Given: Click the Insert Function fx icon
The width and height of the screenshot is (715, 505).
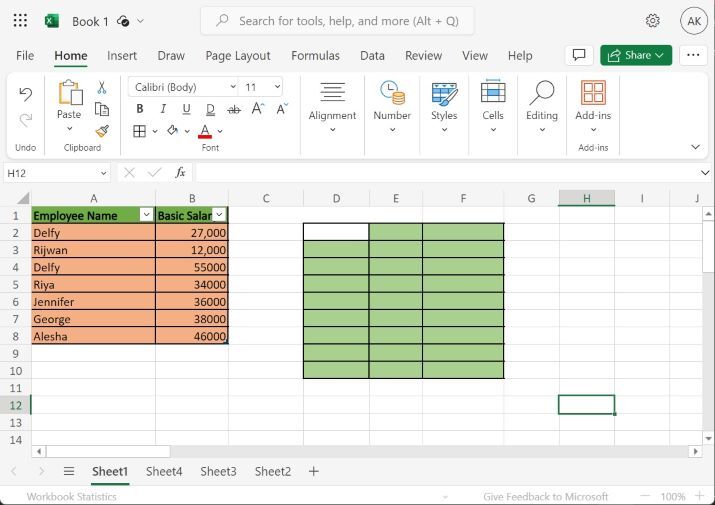Looking at the screenshot, I should 180,172.
